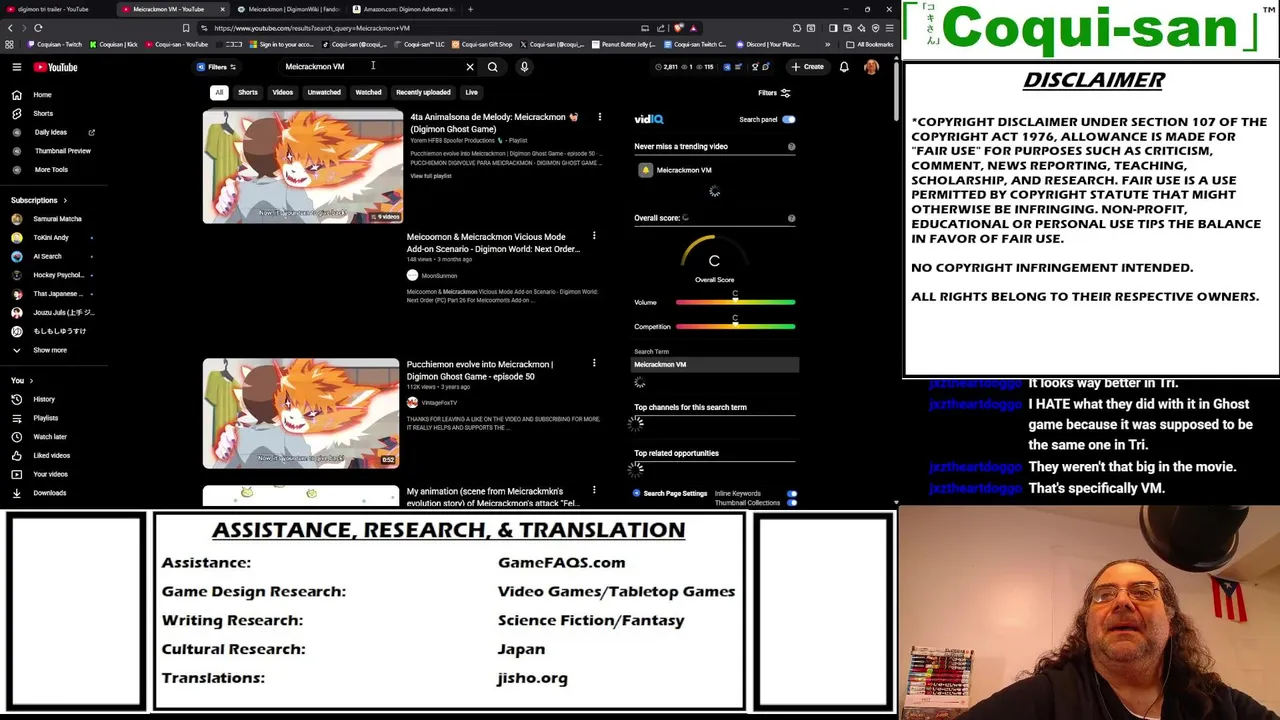1280x720 pixels.
Task: Select the All filter chip
Action: (x=219, y=92)
